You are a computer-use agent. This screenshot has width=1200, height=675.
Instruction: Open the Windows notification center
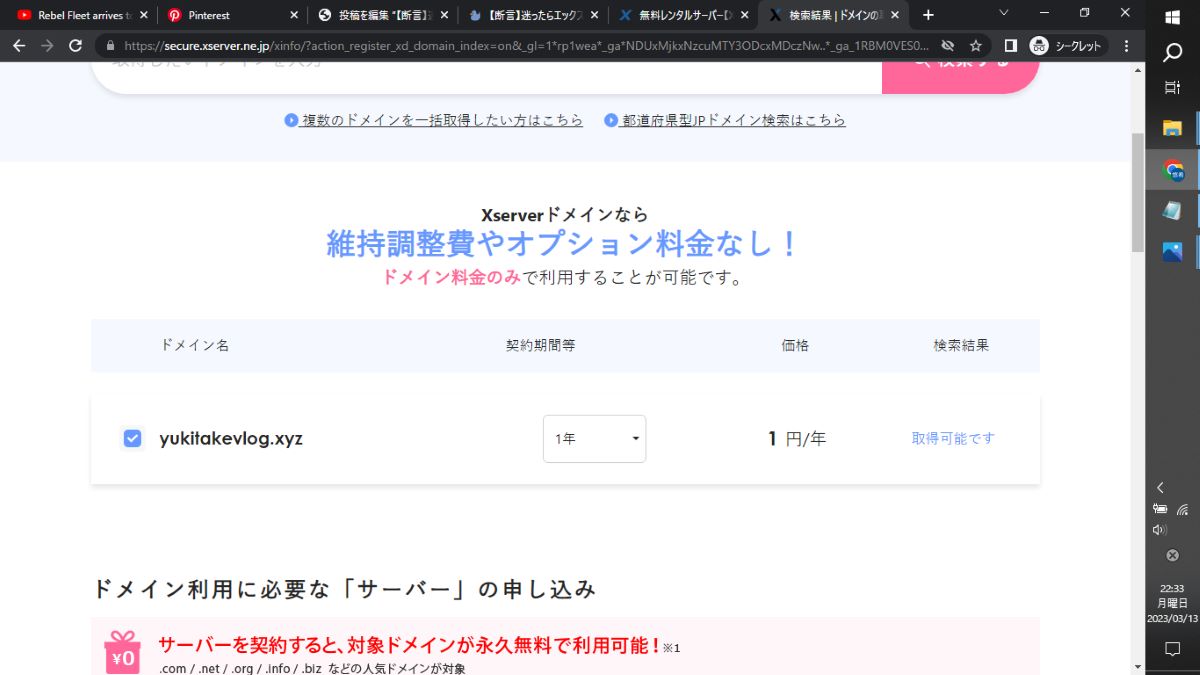[1173, 649]
